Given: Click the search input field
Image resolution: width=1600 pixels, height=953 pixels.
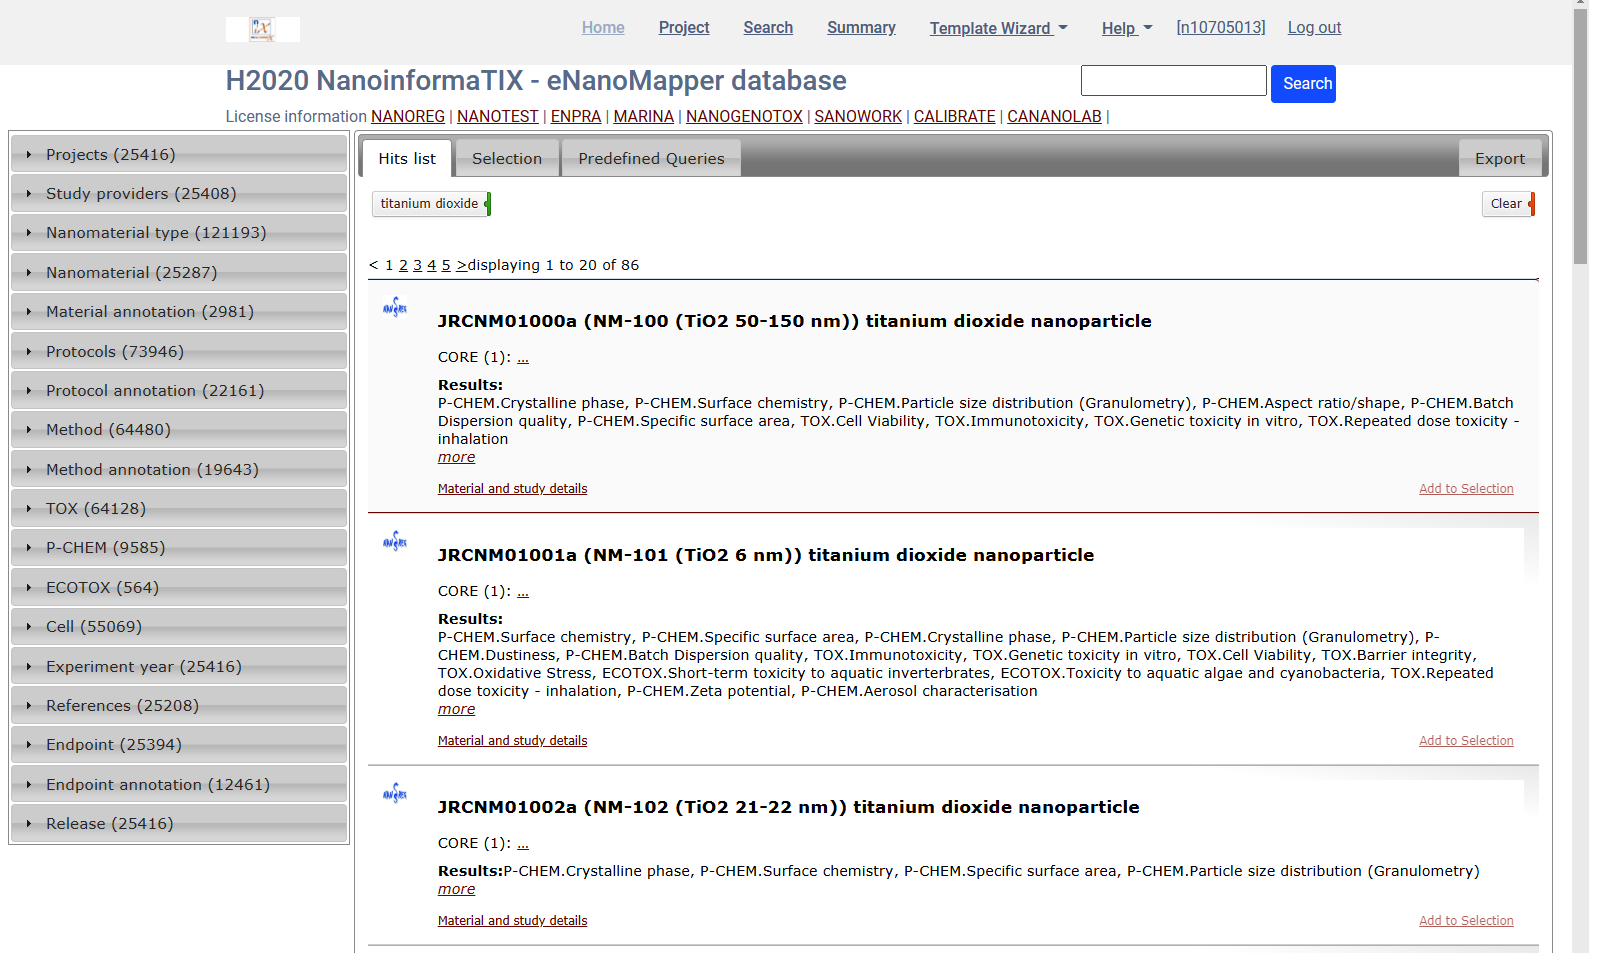Looking at the screenshot, I should 1173,80.
